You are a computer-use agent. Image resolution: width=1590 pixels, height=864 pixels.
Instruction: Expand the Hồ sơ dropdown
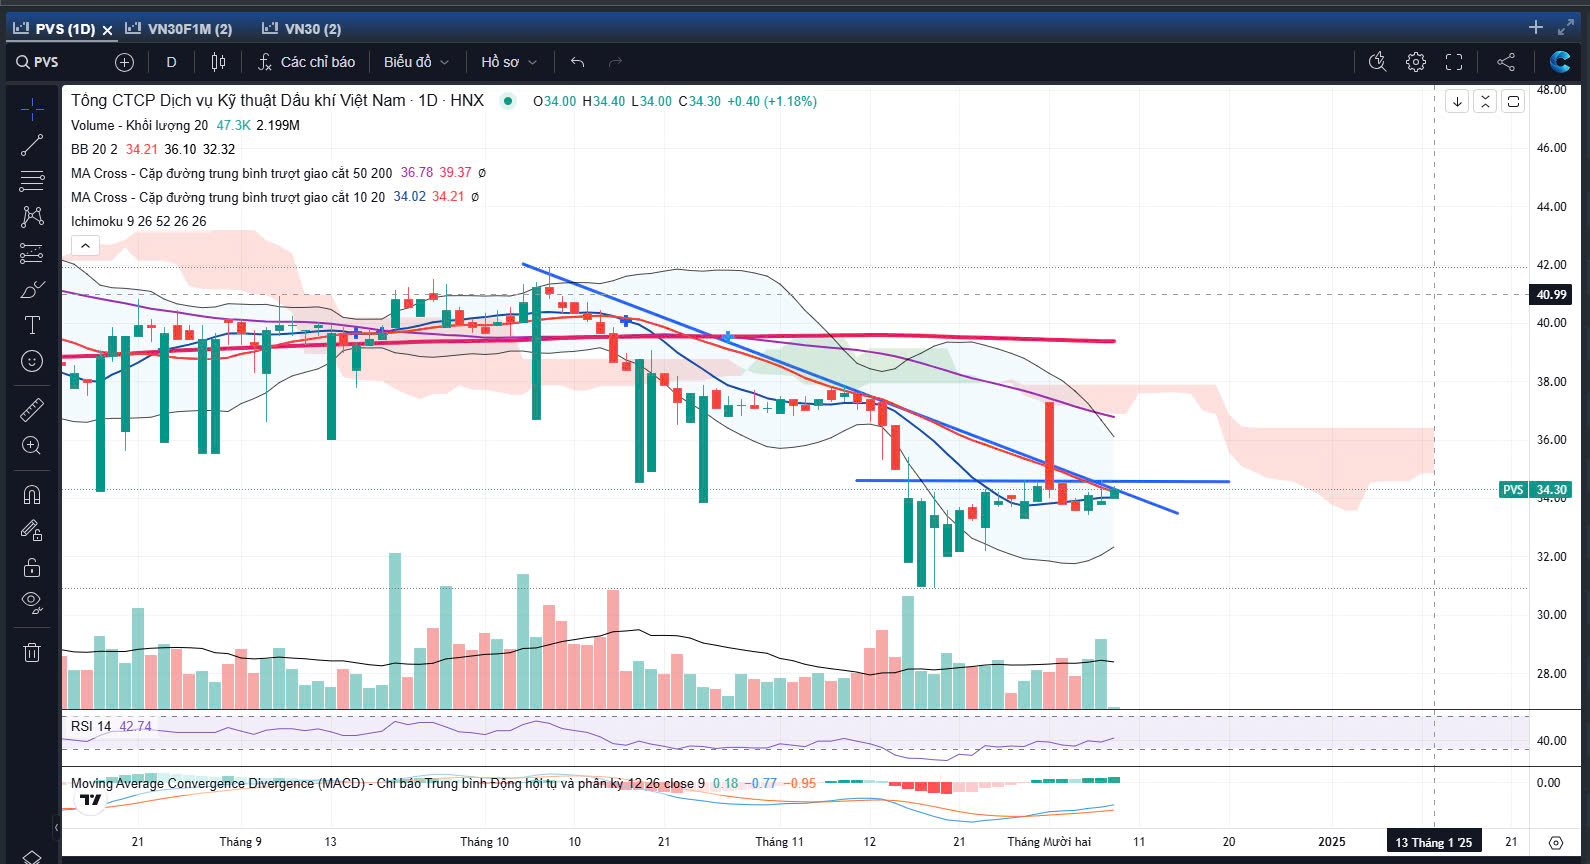click(x=509, y=62)
